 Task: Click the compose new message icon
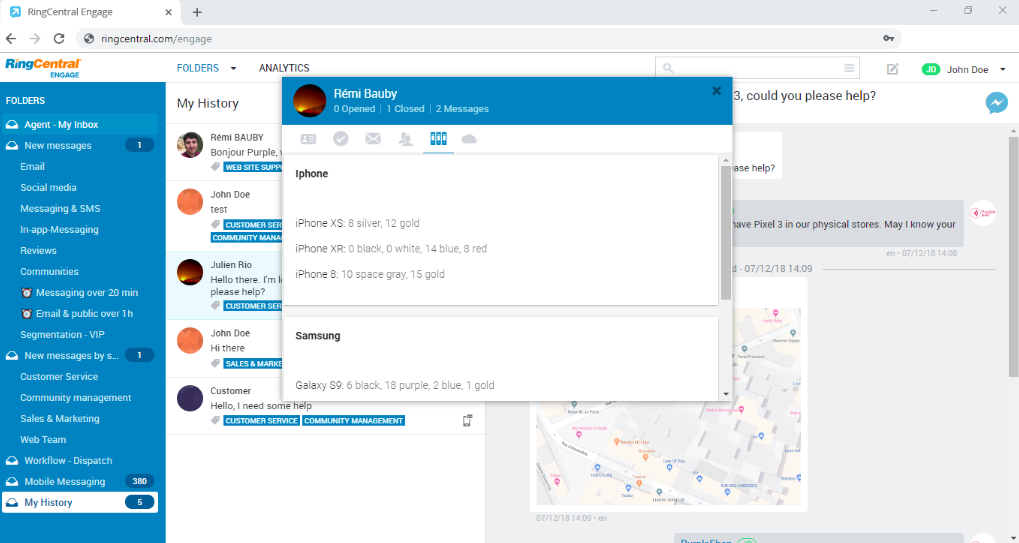(892, 69)
